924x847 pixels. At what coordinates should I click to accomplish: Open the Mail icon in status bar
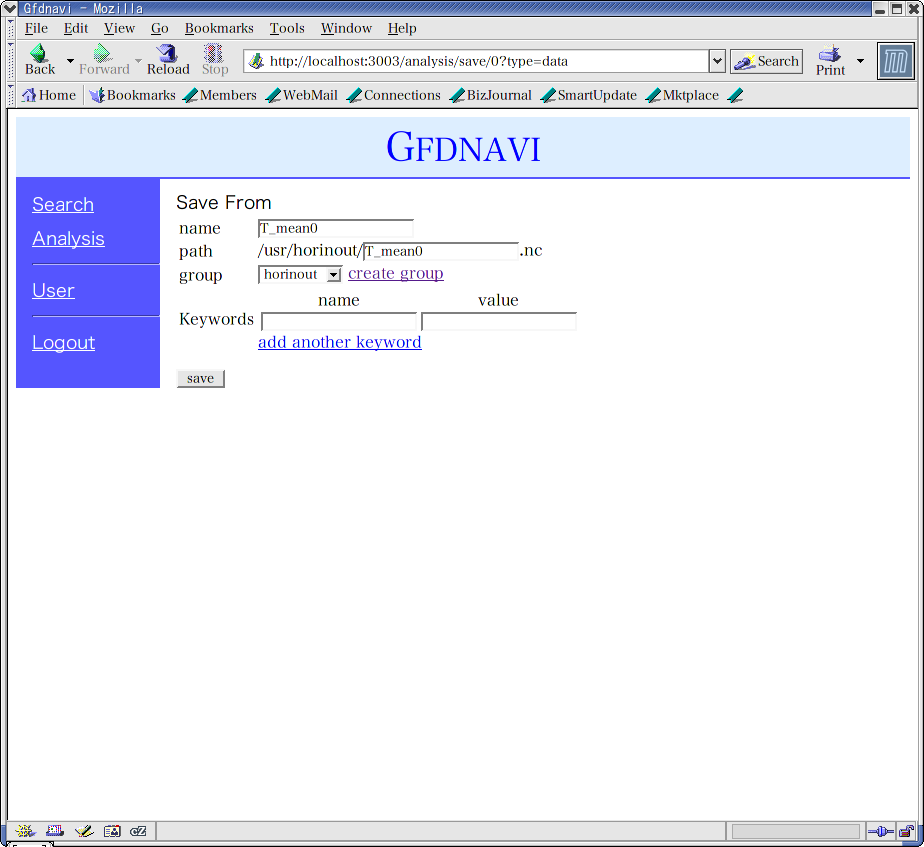[55, 831]
